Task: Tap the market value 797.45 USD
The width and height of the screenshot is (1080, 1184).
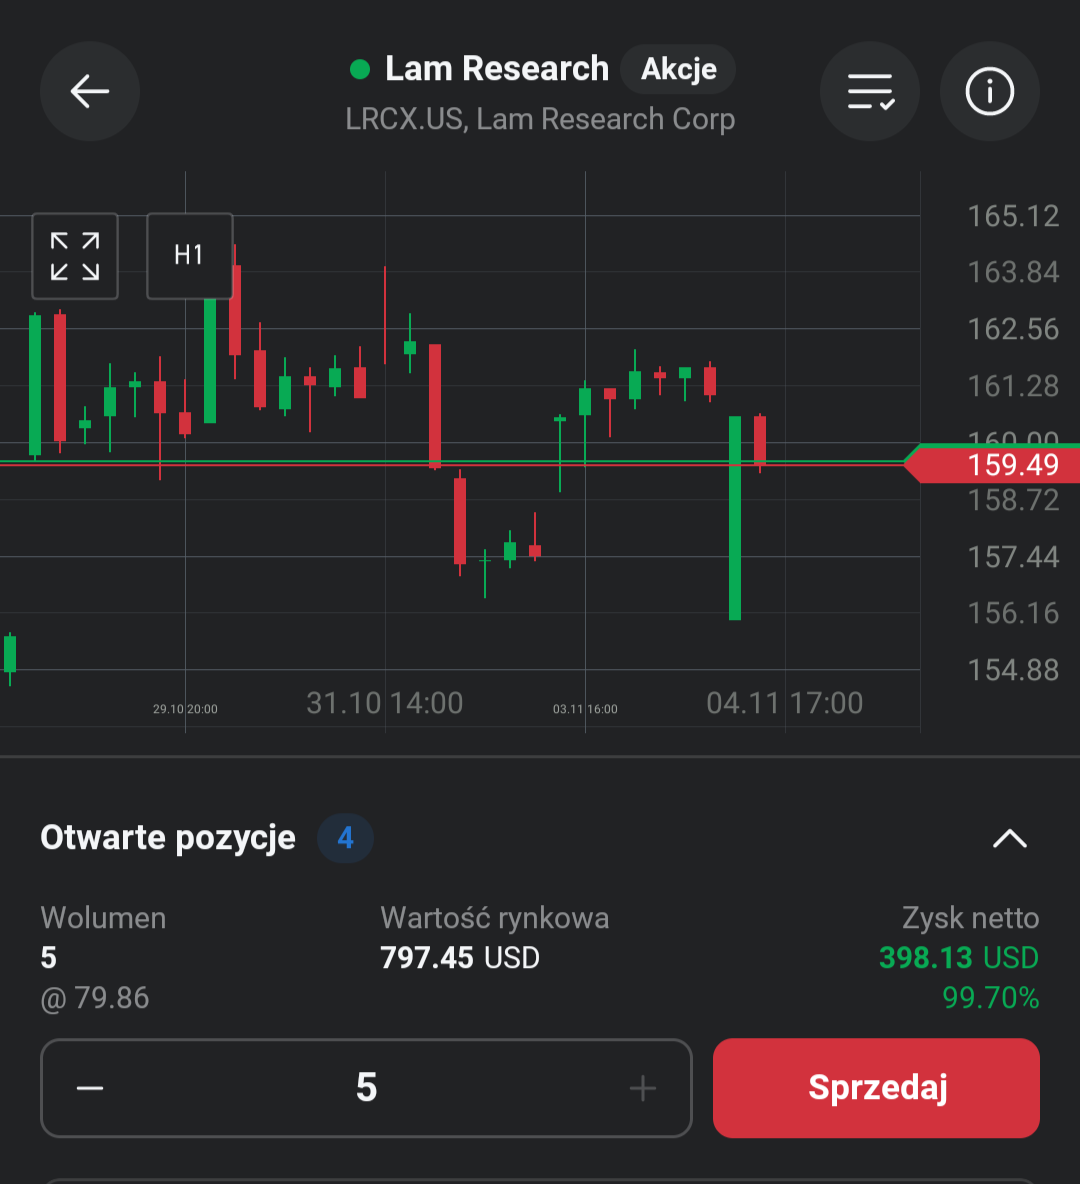Action: coord(460,958)
